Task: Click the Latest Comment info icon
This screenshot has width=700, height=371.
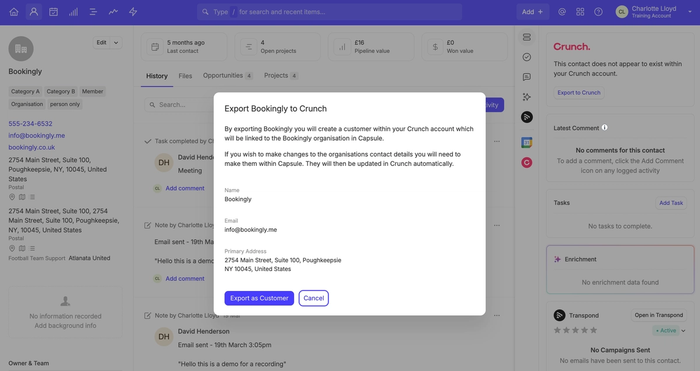Action: pos(604,128)
